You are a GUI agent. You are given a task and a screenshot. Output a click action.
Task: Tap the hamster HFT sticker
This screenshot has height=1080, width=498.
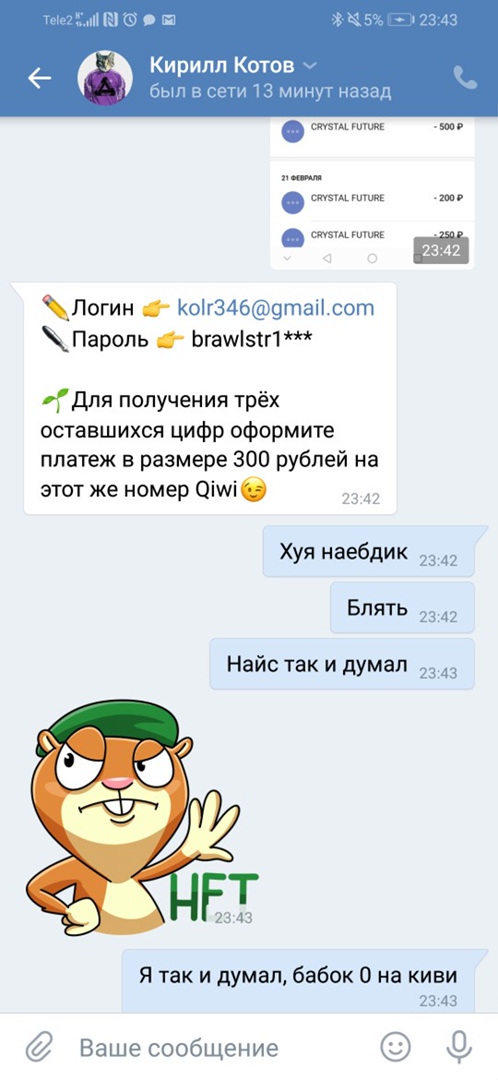tap(142, 818)
